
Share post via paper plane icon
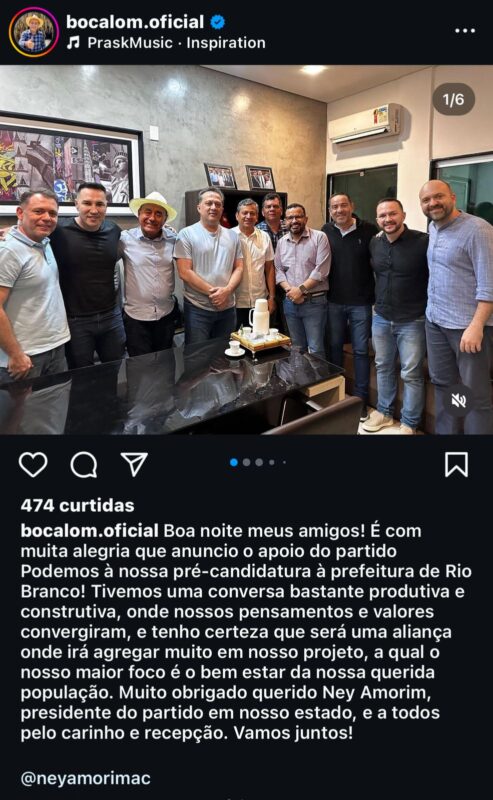point(134,464)
